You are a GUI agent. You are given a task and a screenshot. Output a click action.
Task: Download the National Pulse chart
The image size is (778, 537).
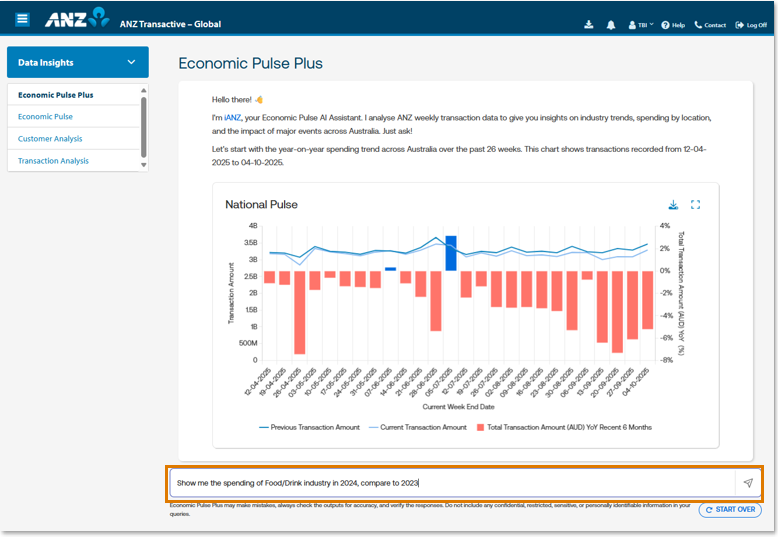click(673, 205)
